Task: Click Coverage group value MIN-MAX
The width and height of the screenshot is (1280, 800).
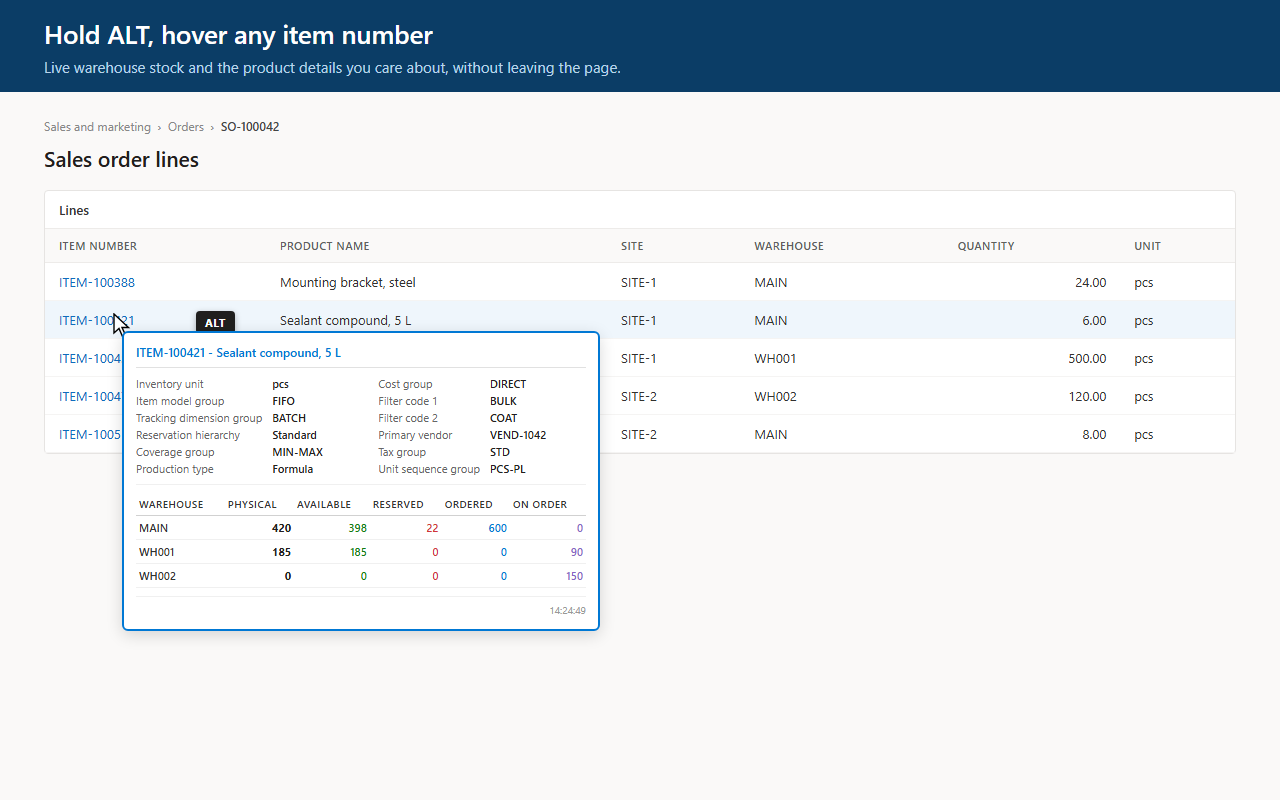Action: coord(298,452)
